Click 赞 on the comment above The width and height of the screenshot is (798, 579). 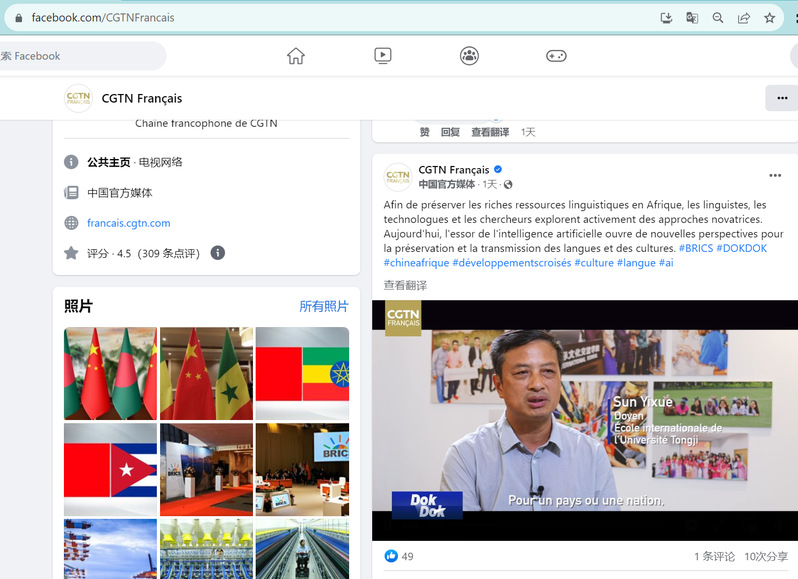(424, 132)
